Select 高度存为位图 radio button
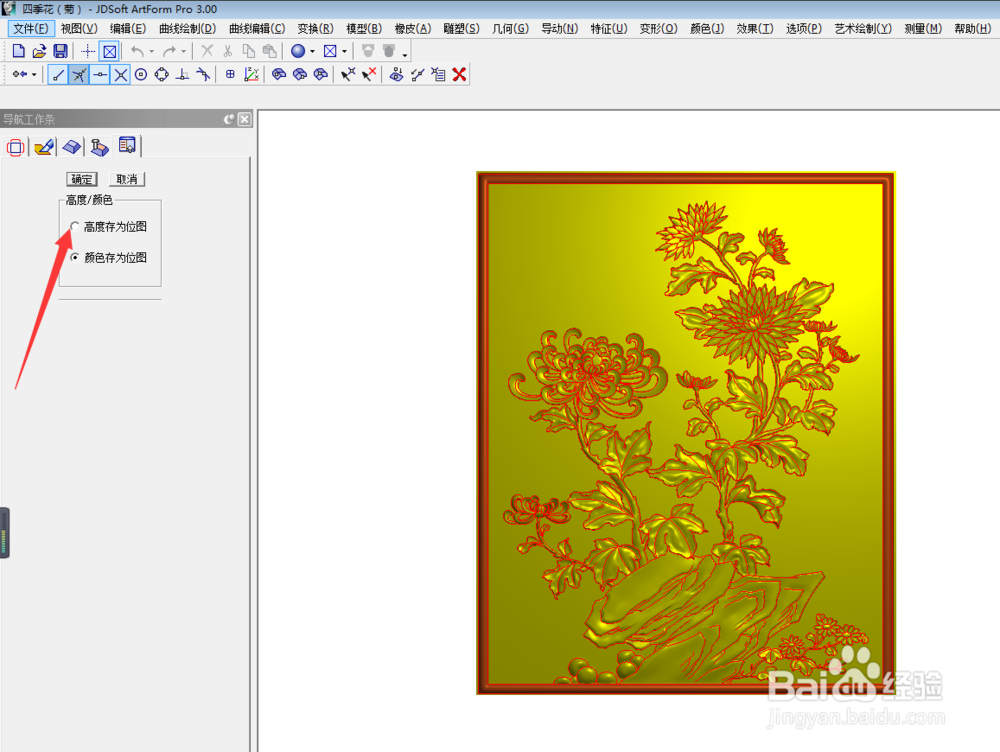 click(75, 226)
